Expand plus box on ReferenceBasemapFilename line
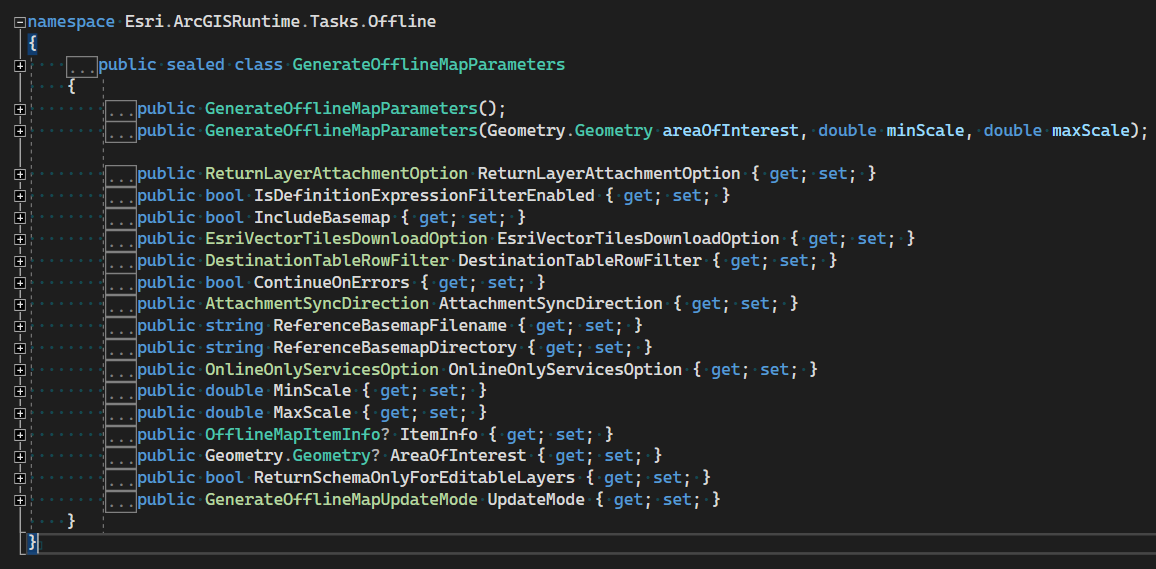Screen dimensions: 1156x569 pos(20,327)
